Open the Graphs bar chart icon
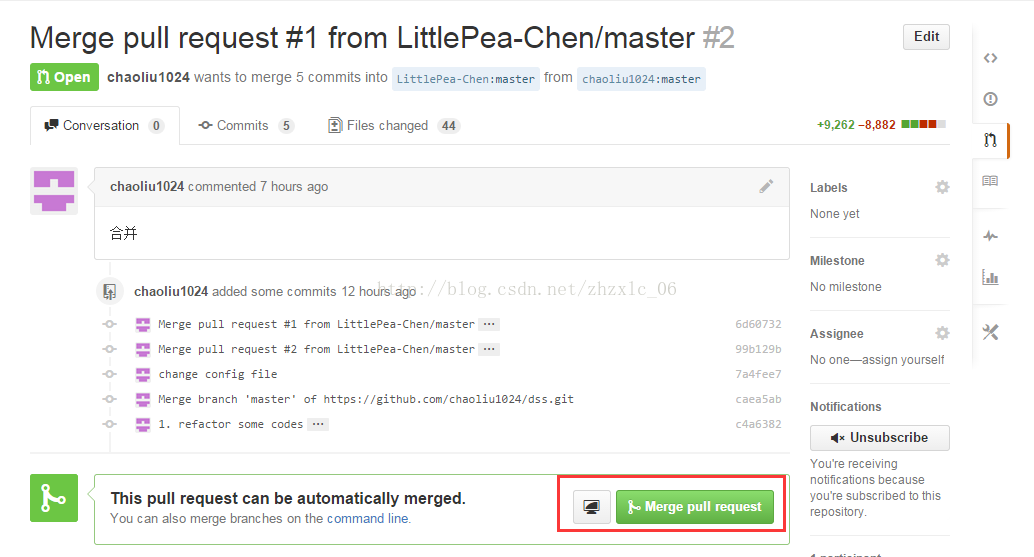Viewport: 1034px width, 557px height. [990, 277]
